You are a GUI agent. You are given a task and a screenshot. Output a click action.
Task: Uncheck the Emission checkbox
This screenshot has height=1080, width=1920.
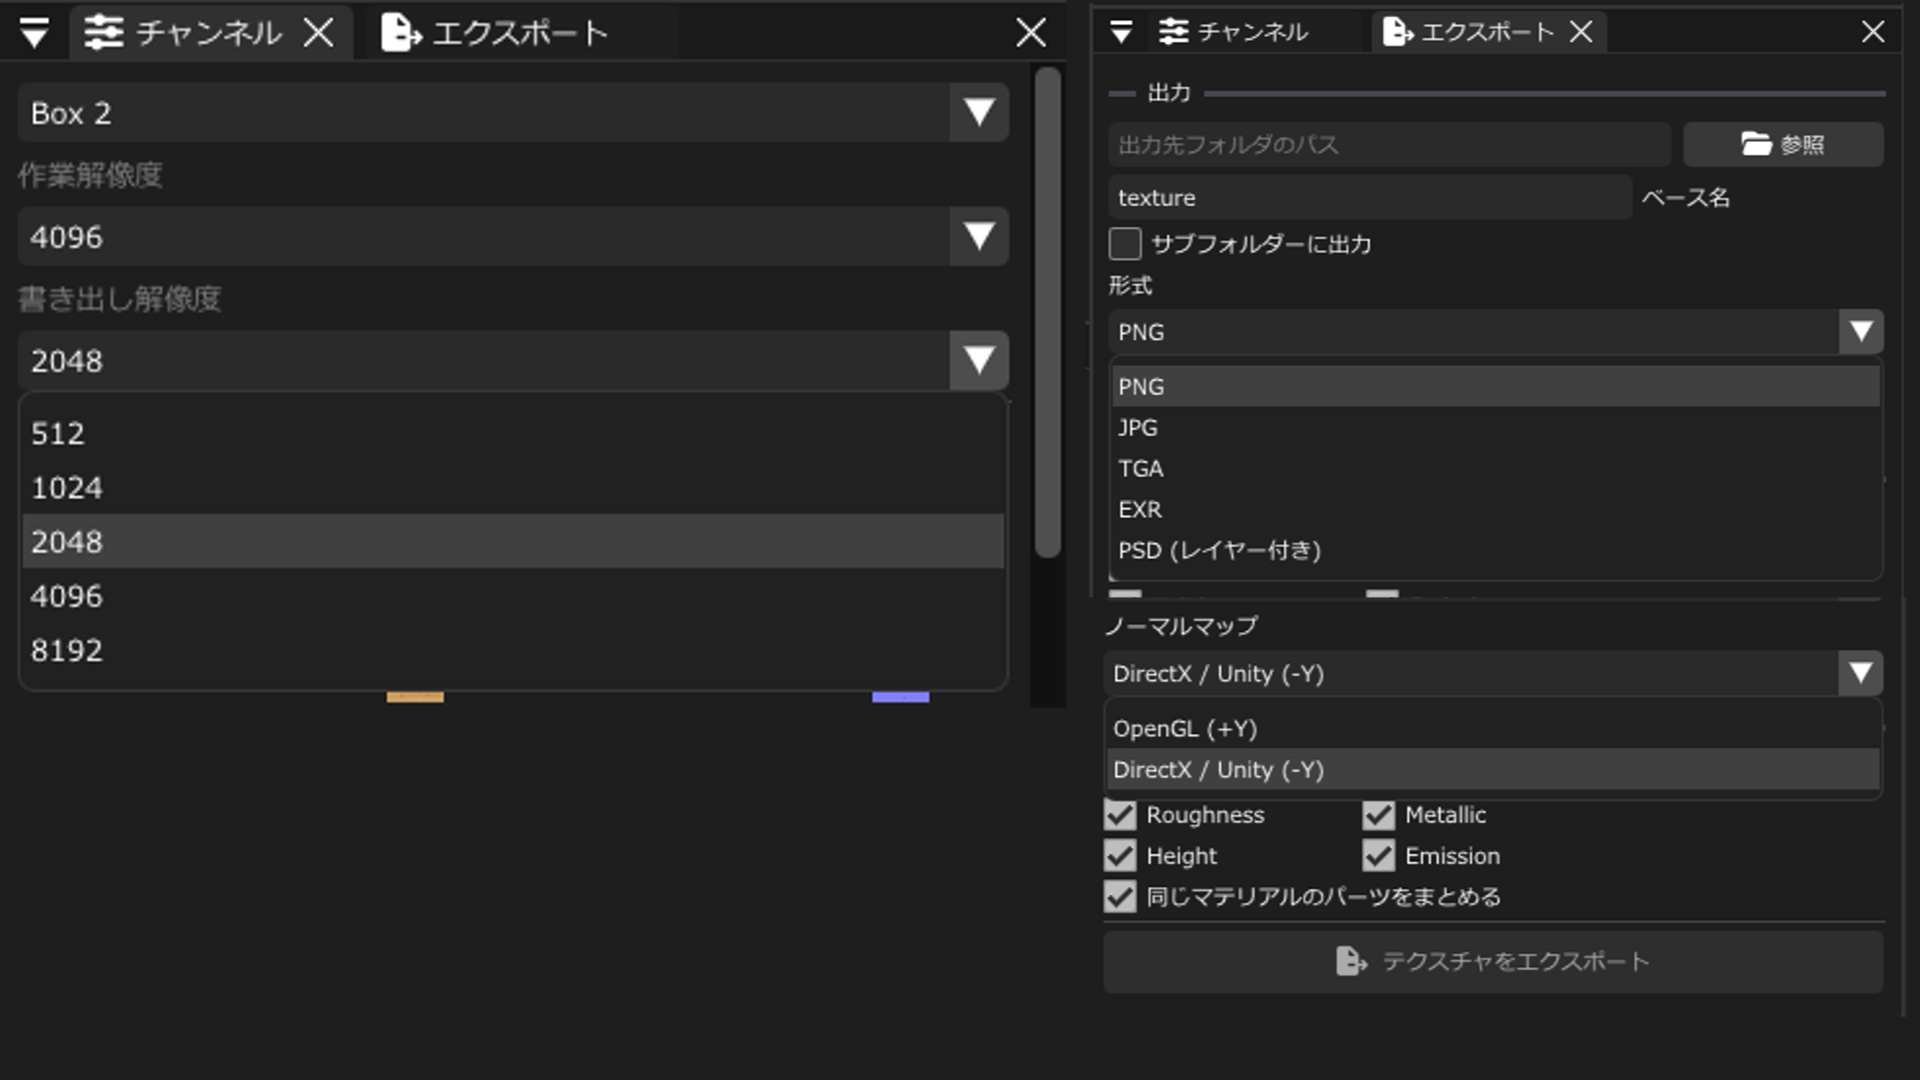(x=1378, y=855)
